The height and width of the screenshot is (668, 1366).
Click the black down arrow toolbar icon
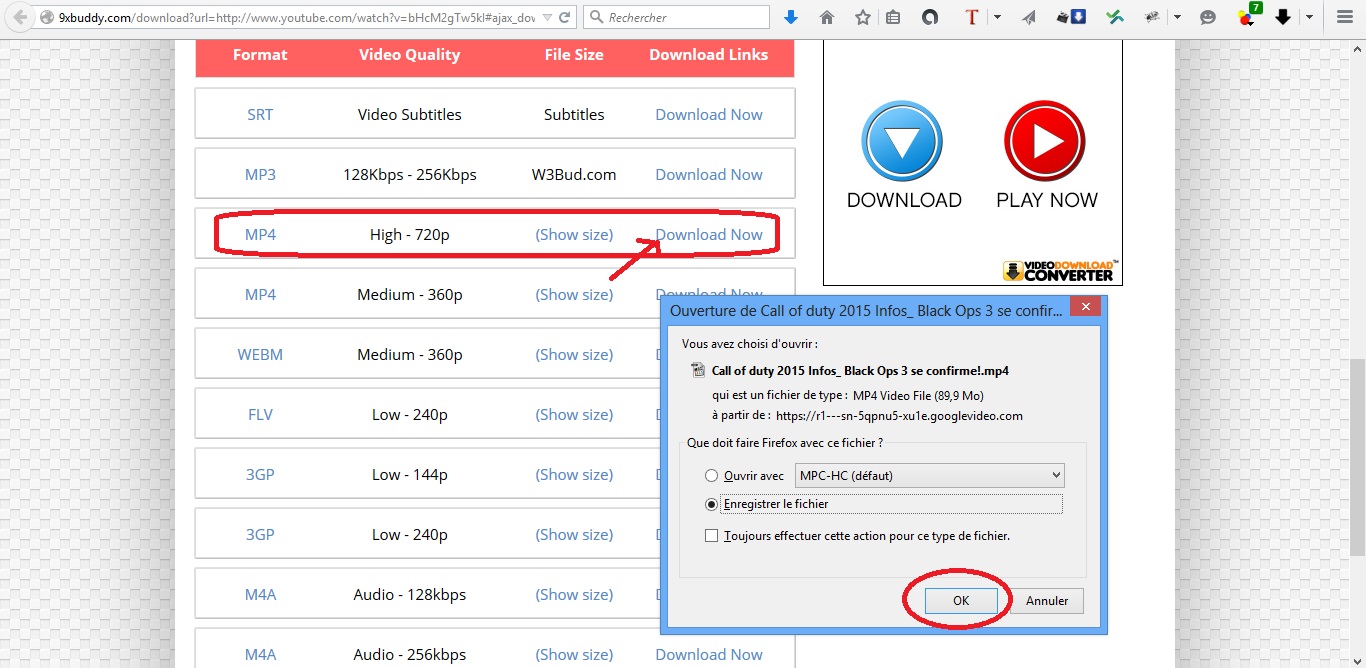[1283, 17]
